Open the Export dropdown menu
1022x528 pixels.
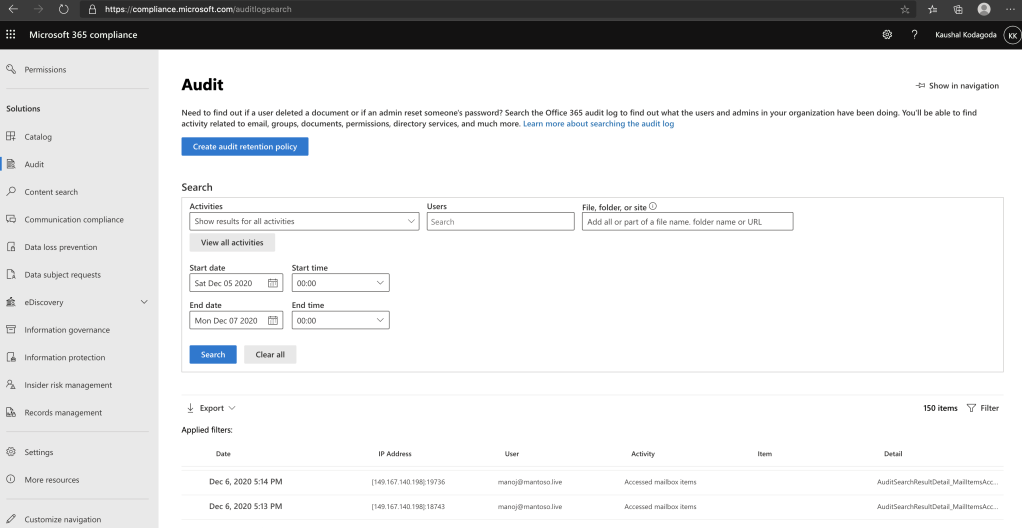(211, 408)
